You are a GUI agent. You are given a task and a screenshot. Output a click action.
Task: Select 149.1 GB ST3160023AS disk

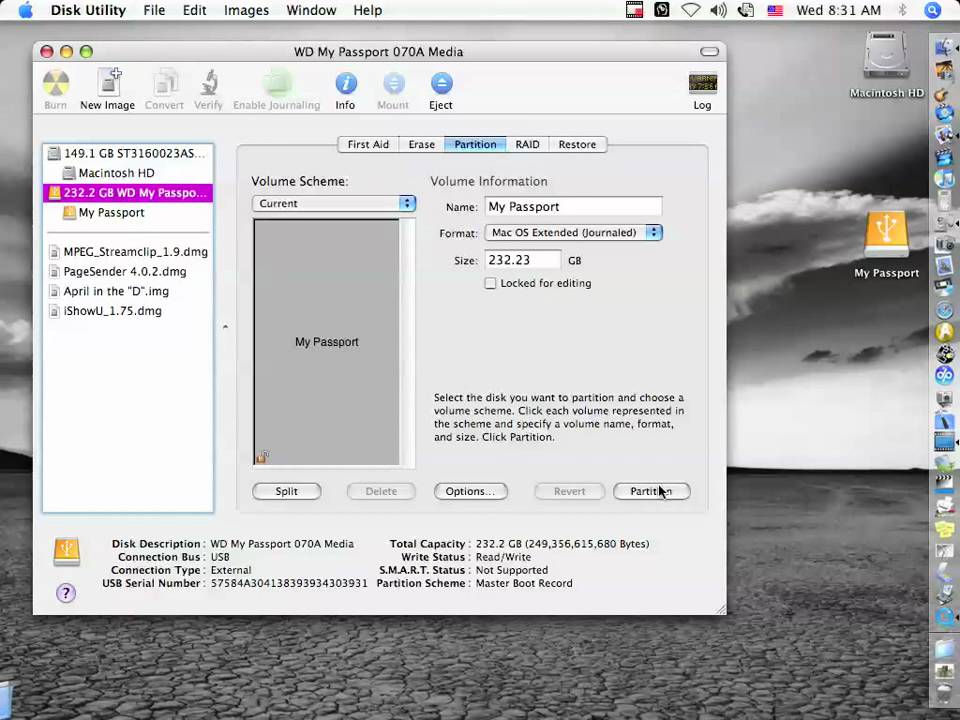pos(128,153)
